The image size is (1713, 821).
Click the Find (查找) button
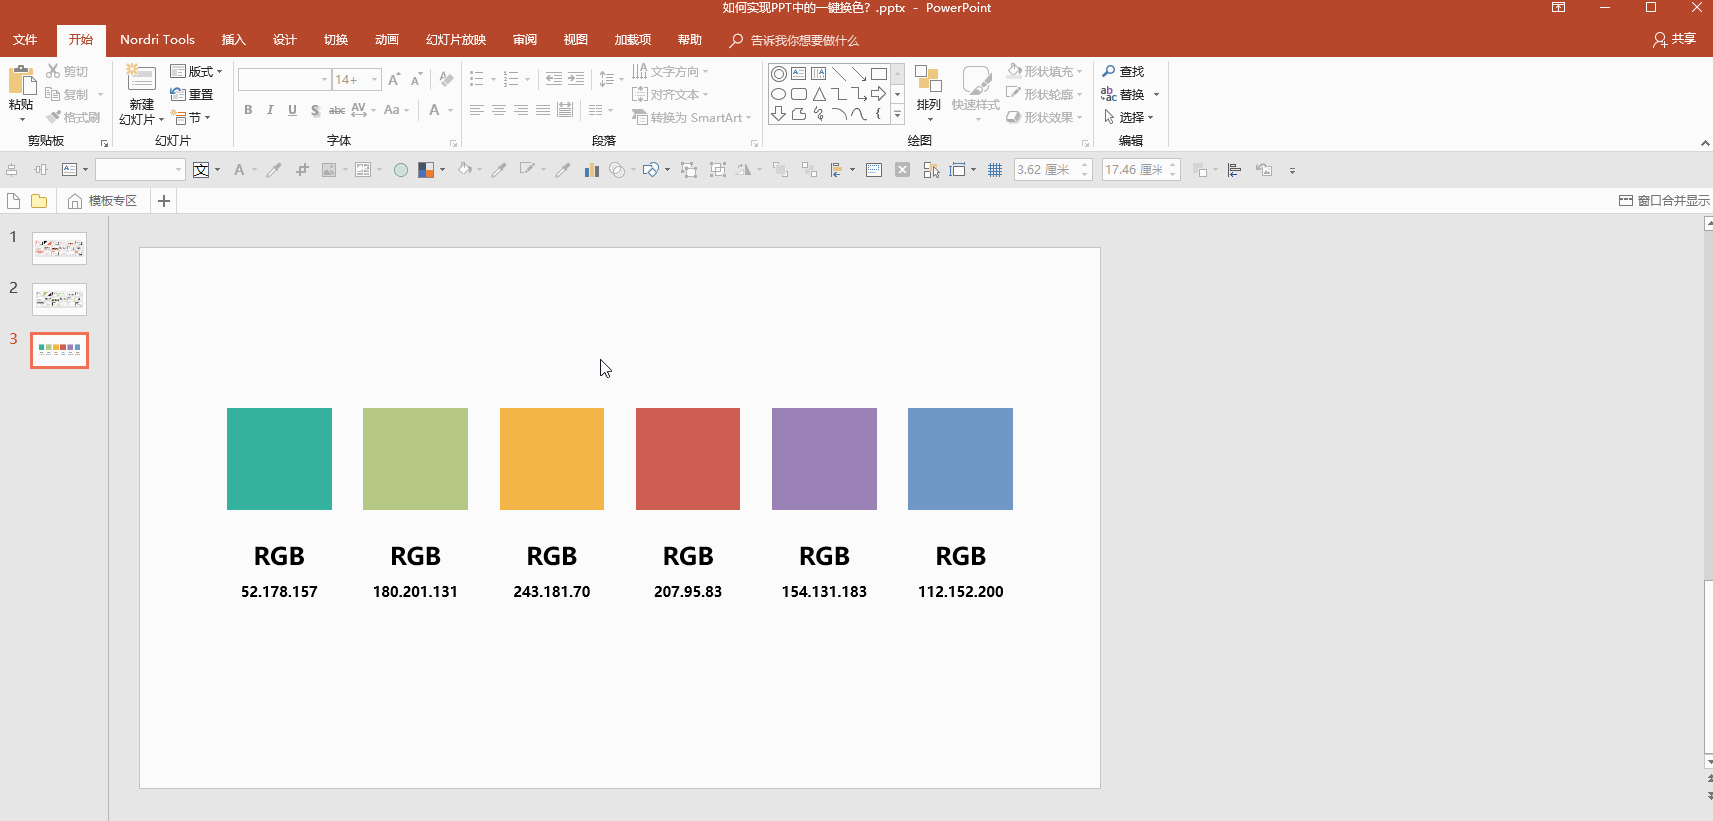click(x=1123, y=71)
